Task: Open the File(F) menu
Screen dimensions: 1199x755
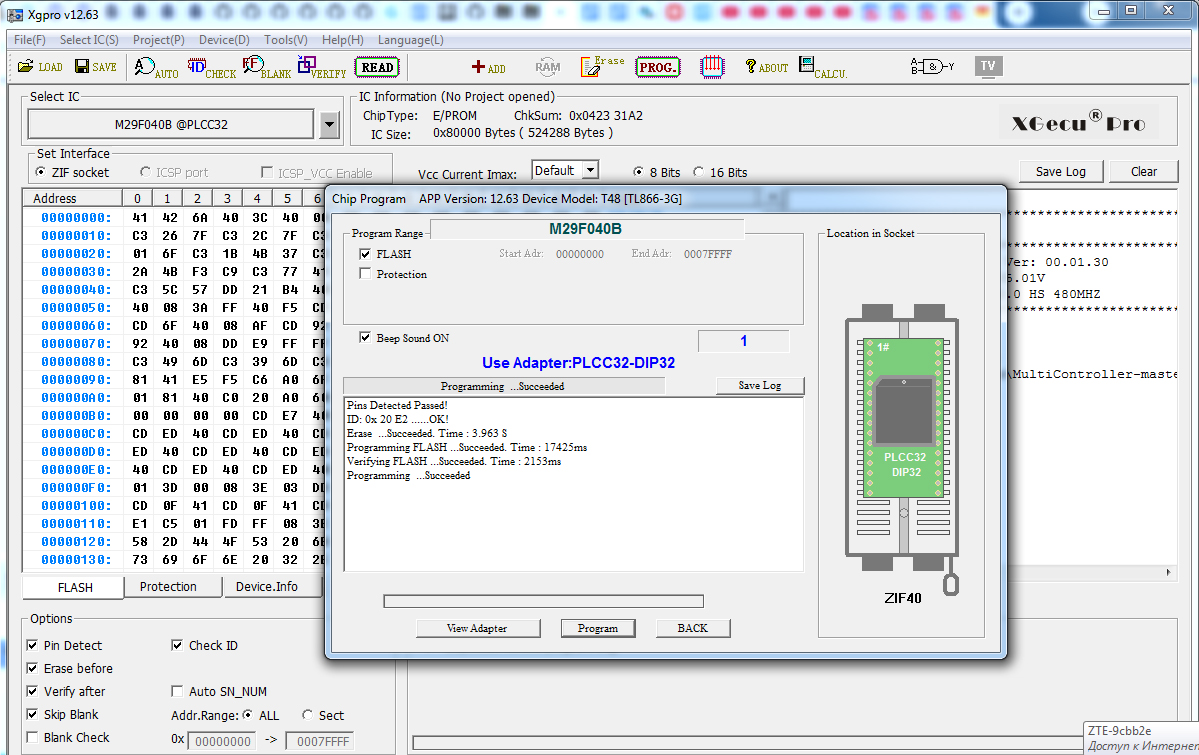Action: coord(30,40)
